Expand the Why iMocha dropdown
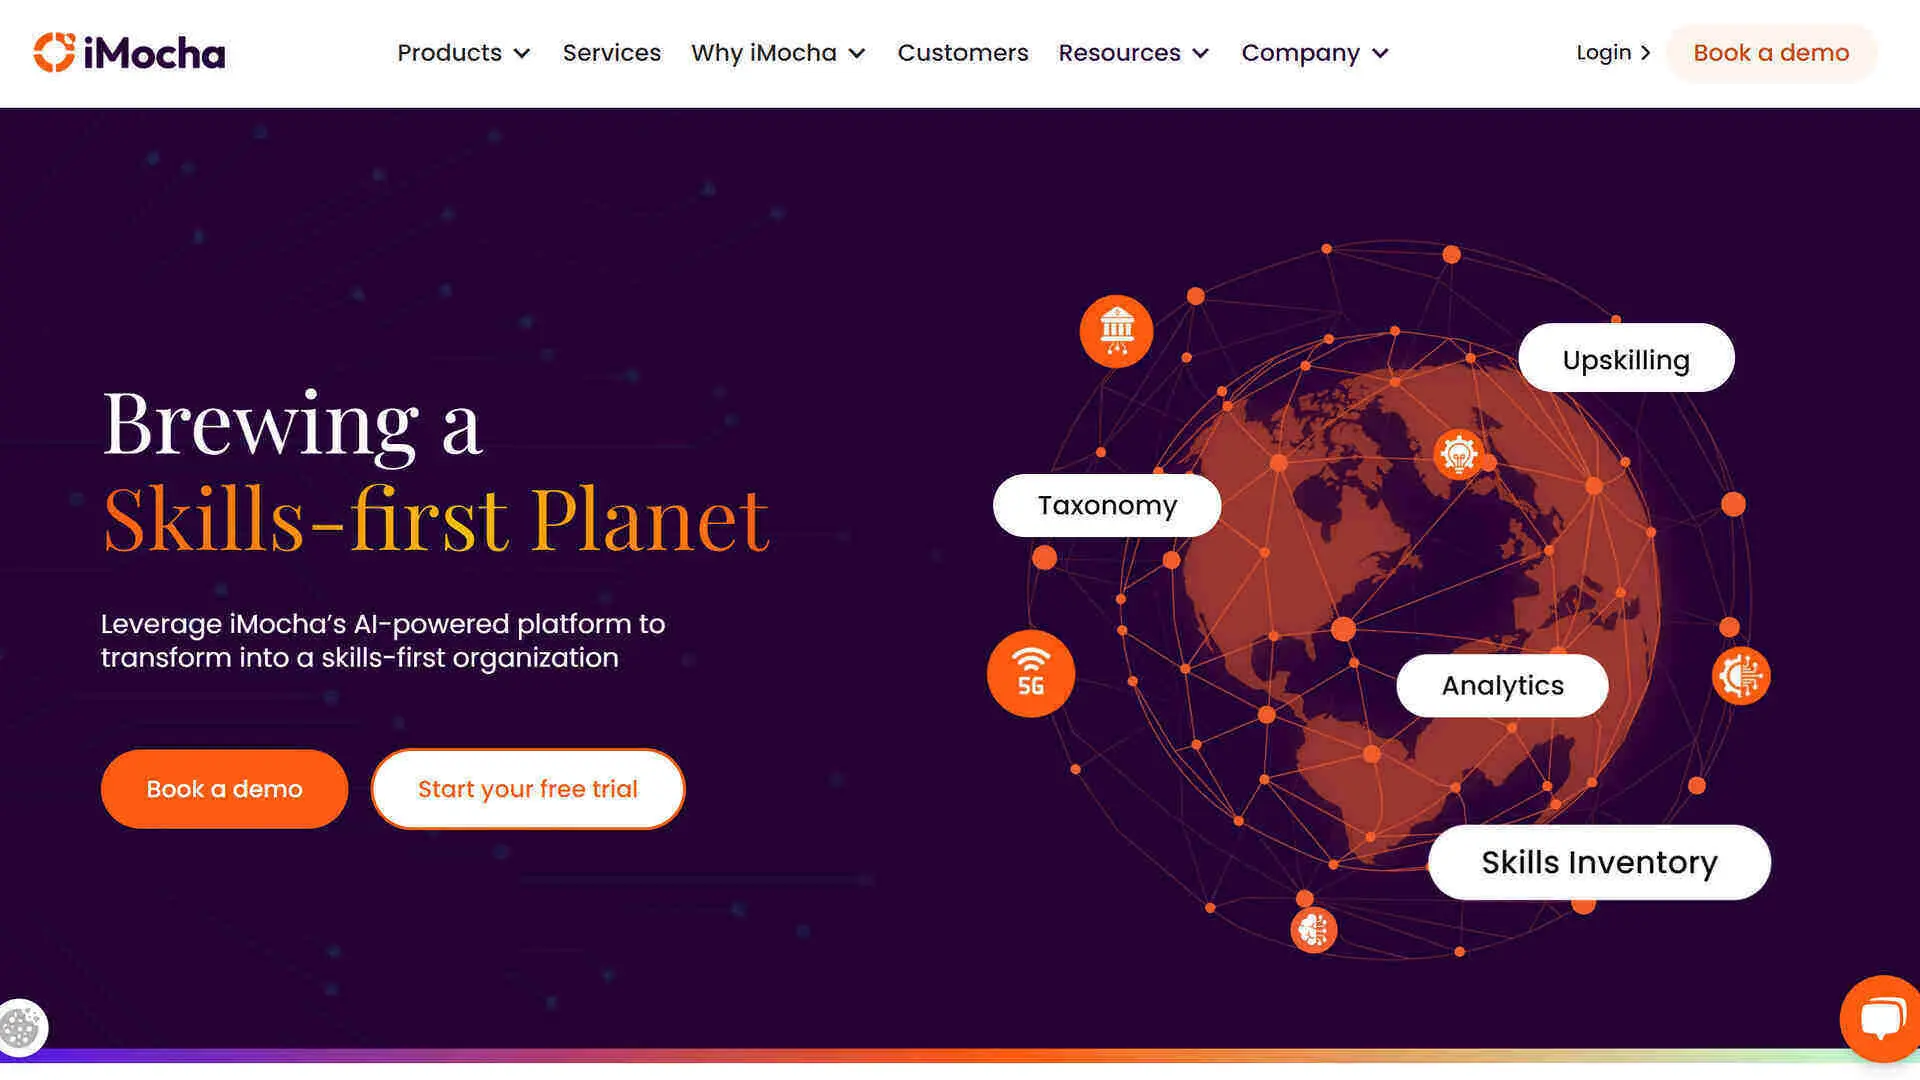This screenshot has height=1080, width=1920. coord(778,53)
